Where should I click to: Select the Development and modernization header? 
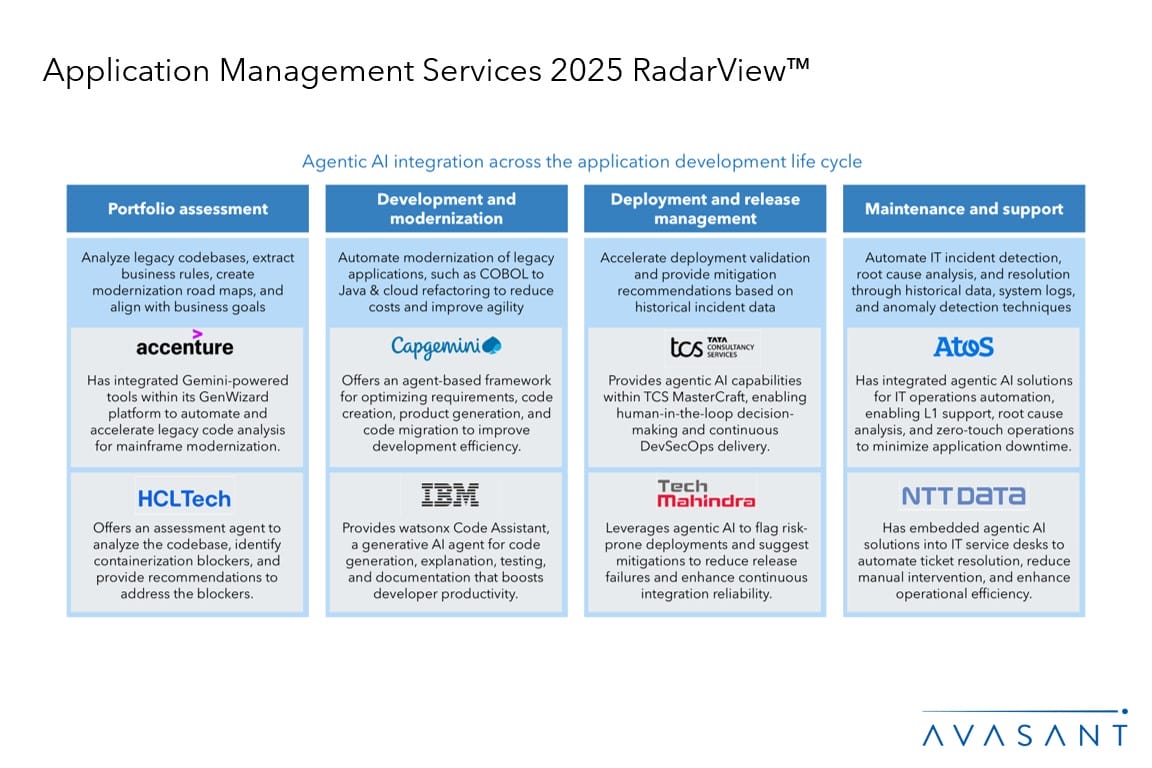tap(446, 209)
